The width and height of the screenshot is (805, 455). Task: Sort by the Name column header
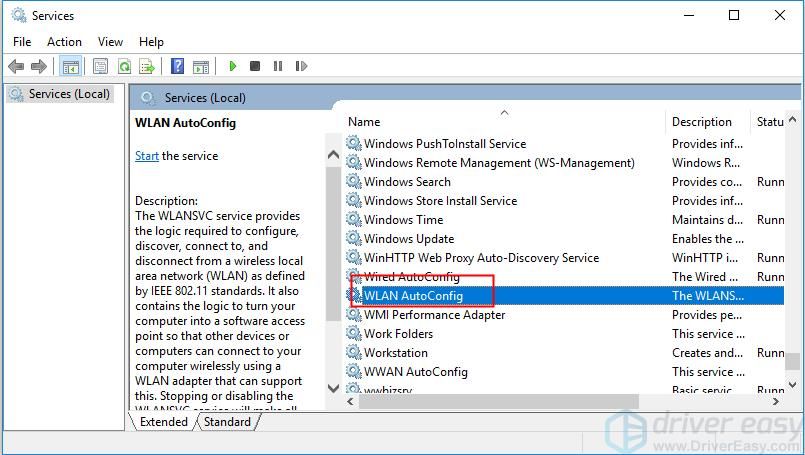[x=364, y=122]
